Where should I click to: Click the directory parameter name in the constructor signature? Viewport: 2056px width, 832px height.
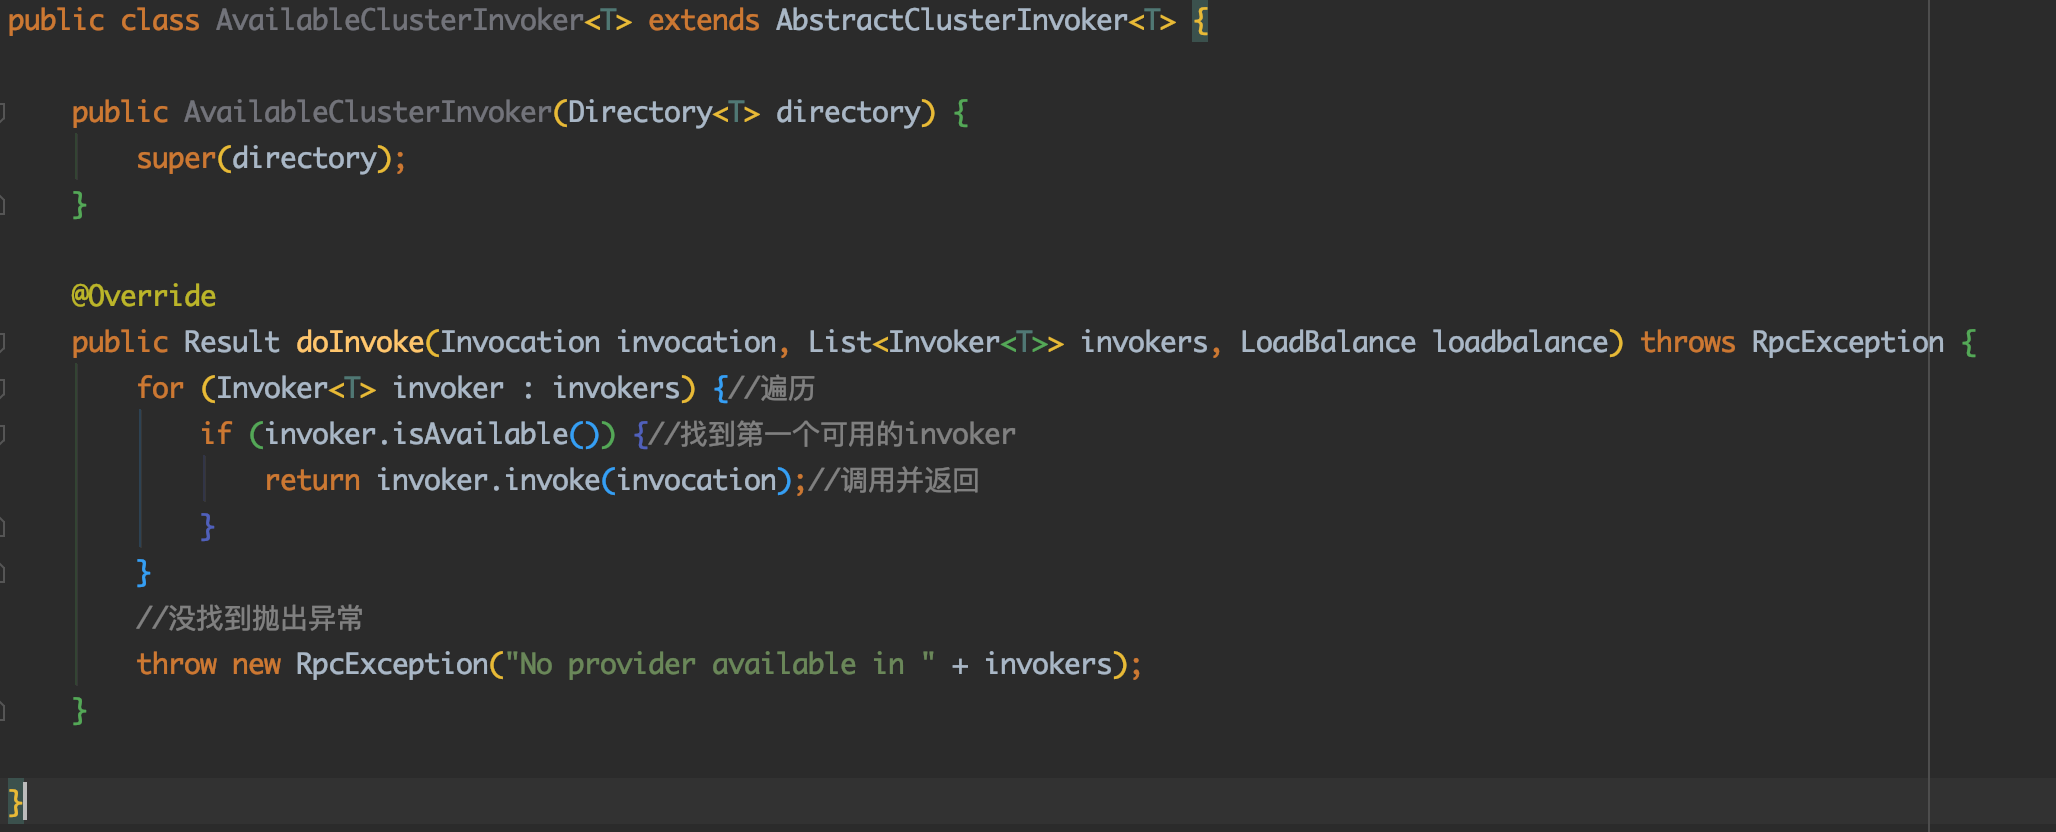(x=848, y=112)
